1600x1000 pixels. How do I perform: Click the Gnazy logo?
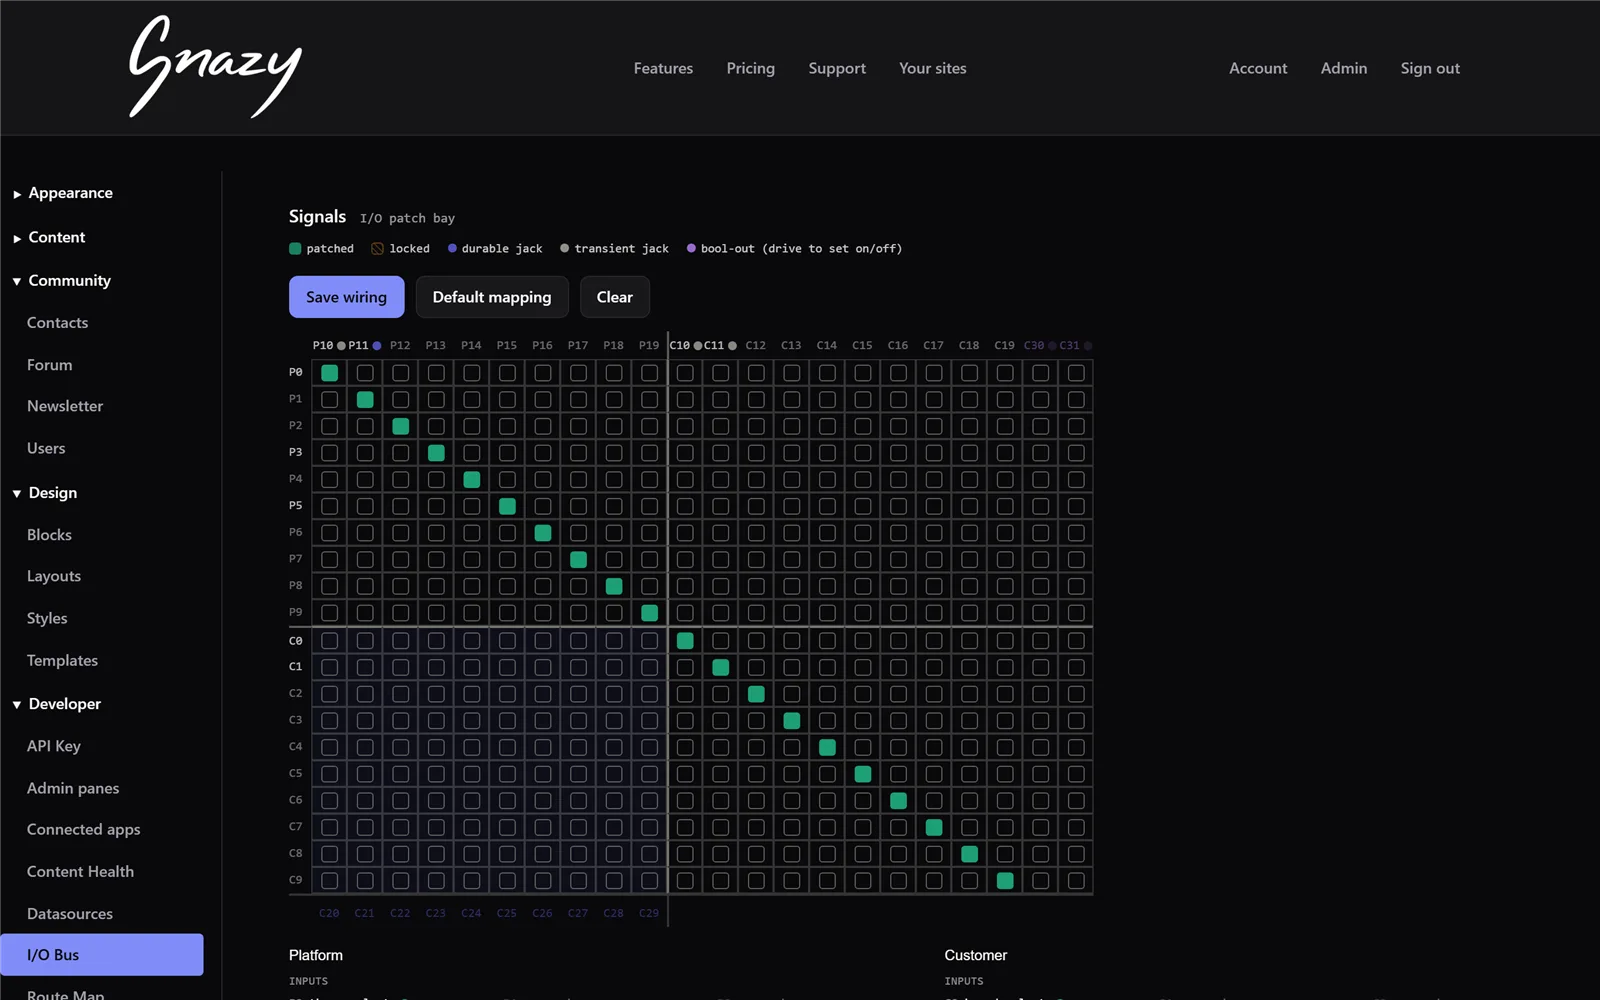click(x=215, y=67)
